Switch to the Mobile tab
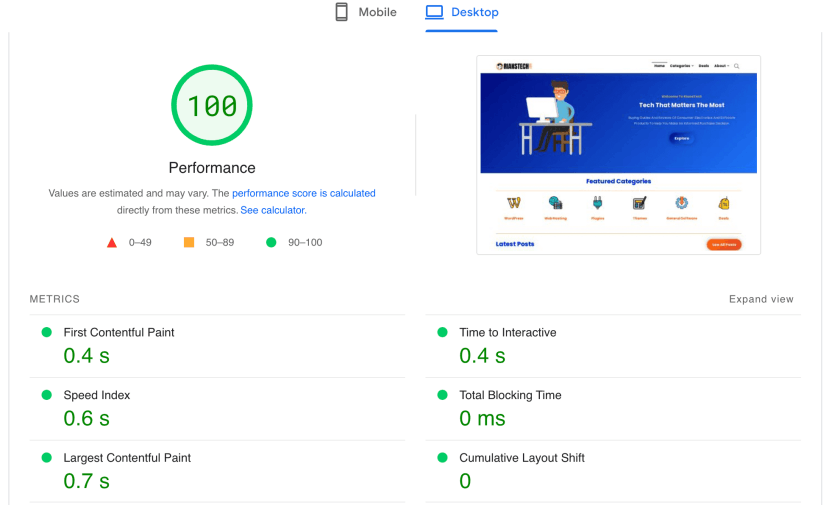 point(366,12)
